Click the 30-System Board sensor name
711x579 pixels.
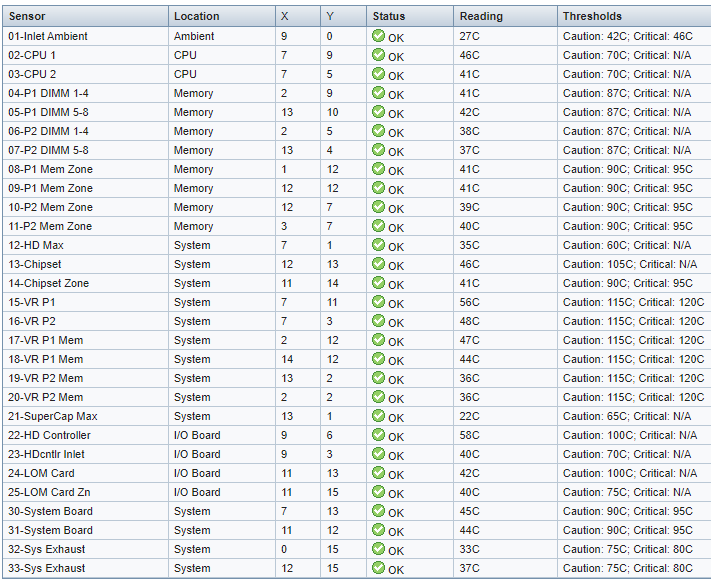50,511
